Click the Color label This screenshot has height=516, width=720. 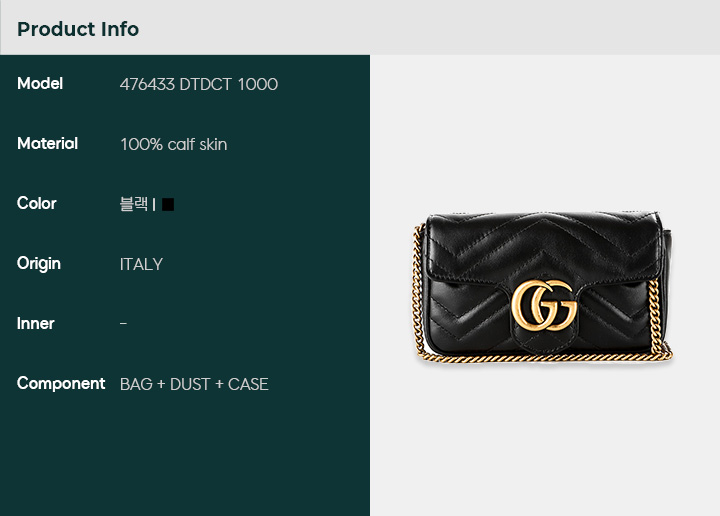tap(37, 203)
